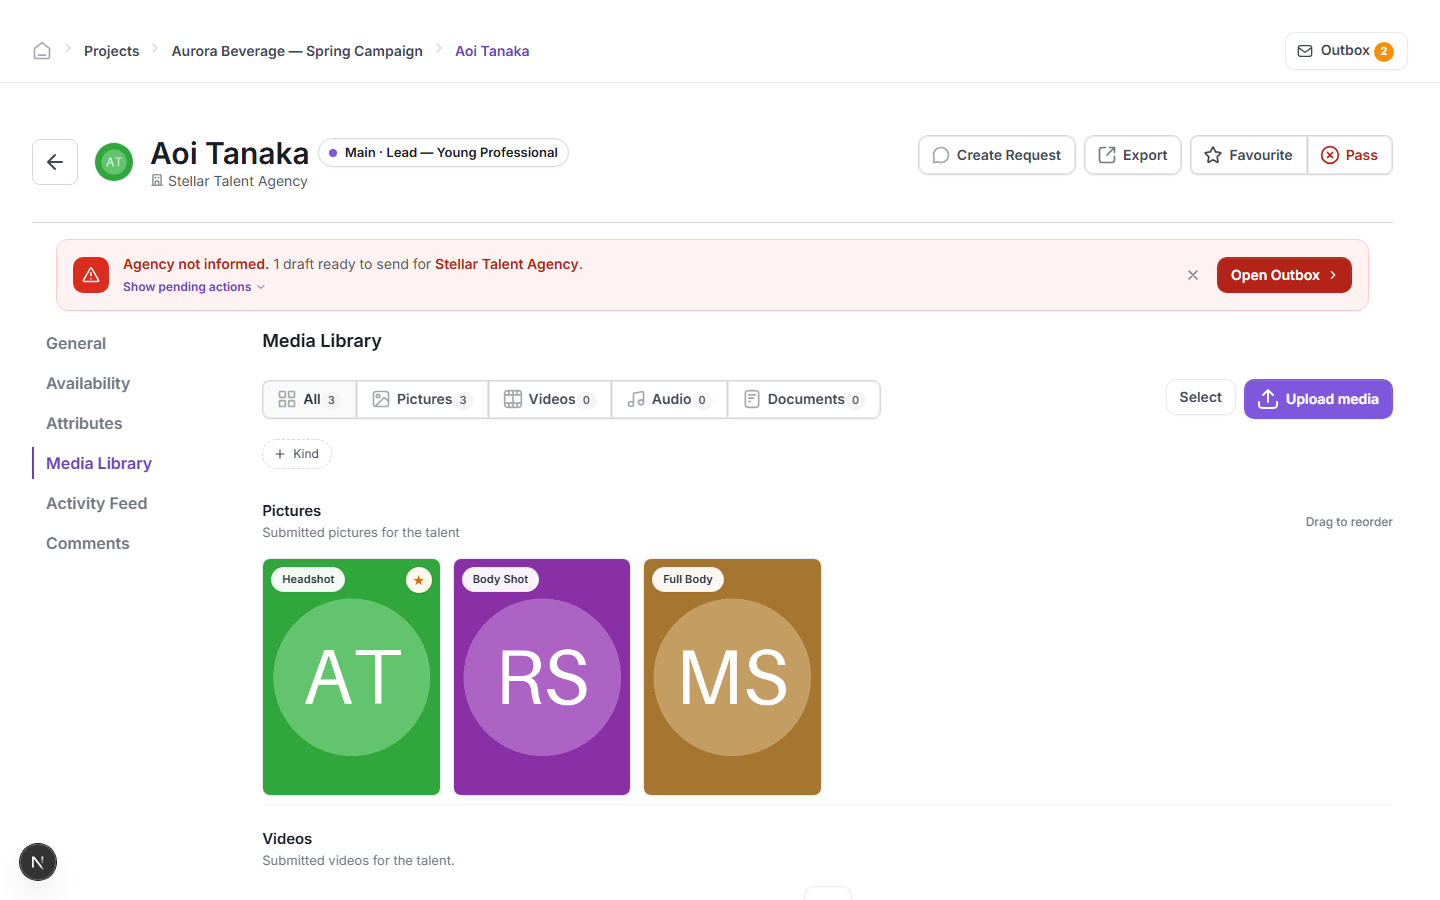Open the Full Body MS picture
The image size is (1440, 900).
732,677
